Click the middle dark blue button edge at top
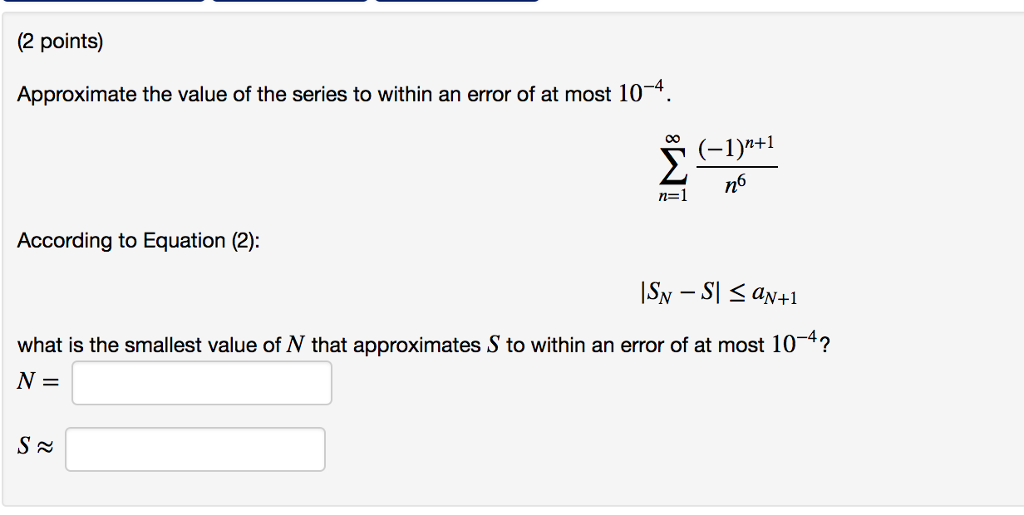1024x515 pixels. point(290,1)
